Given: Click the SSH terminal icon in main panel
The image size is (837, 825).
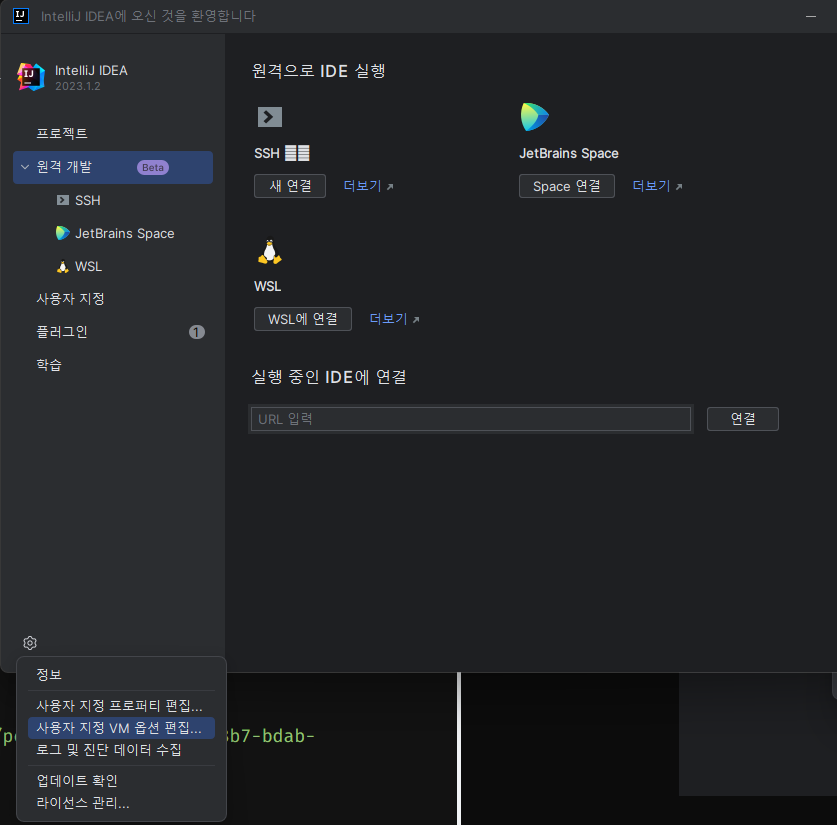Looking at the screenshot, I should click(x=270, y=117).
